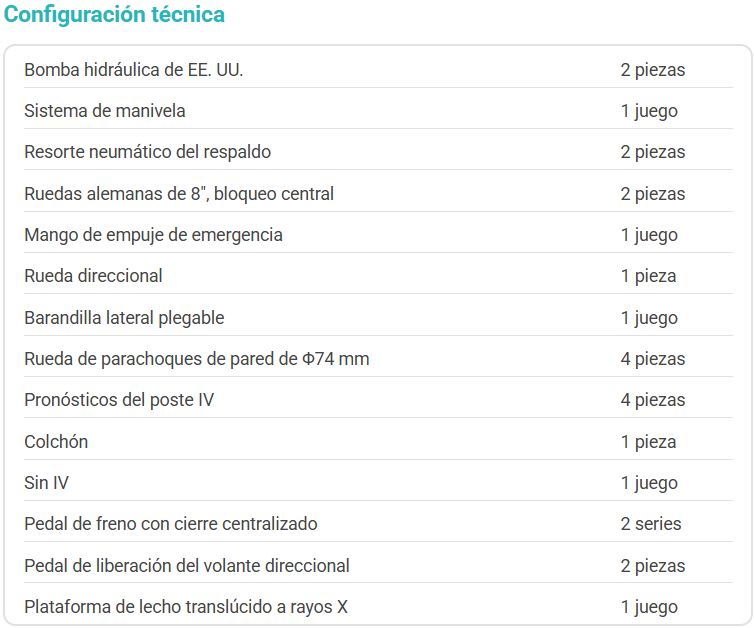Select 'Pedal de liberación del volante direccional'

click(187, 566)
